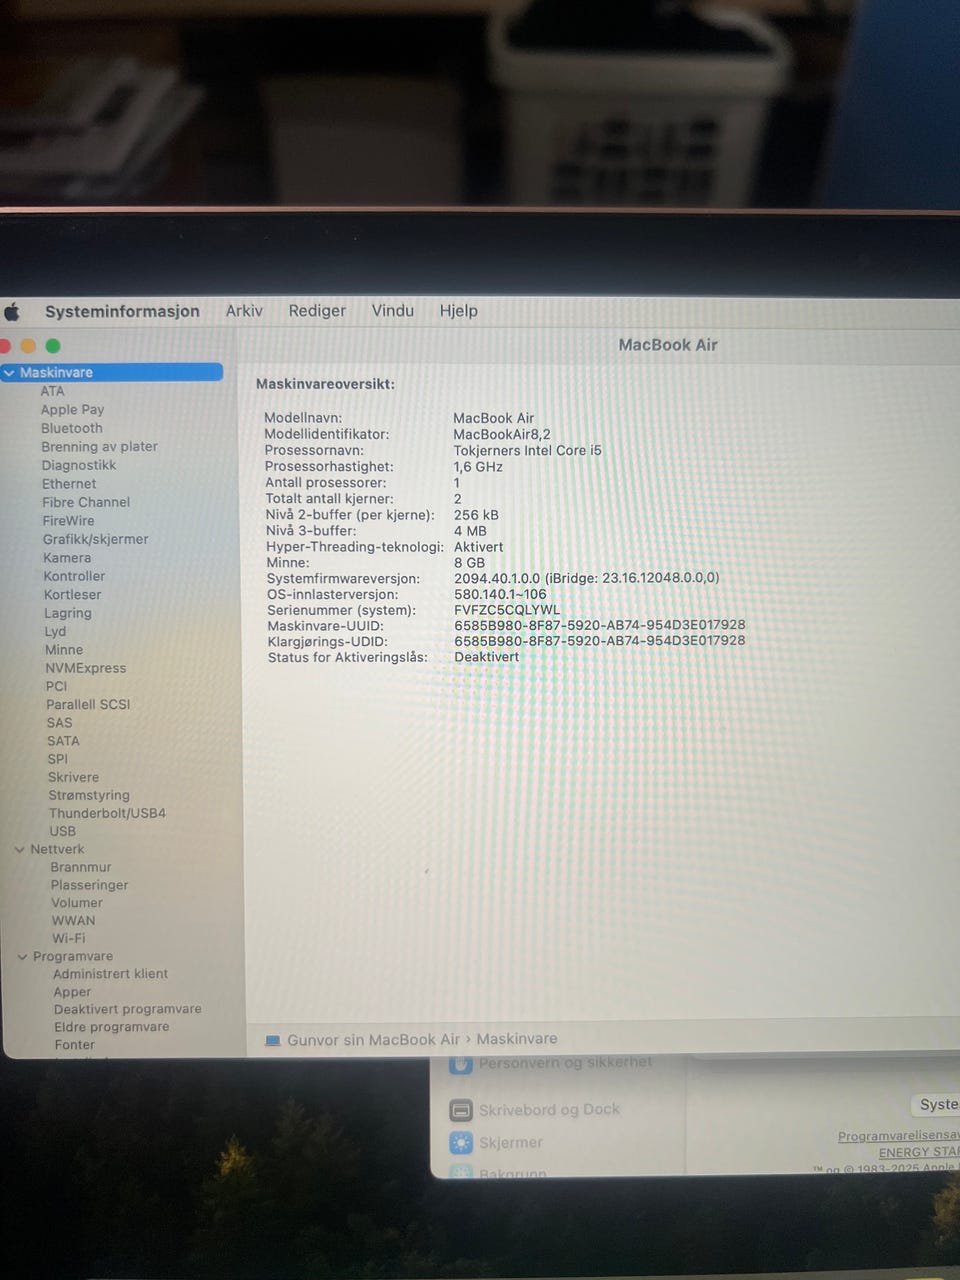Screen dimensions: 960x1280
Task: Open the Arkiv menu
Action: pos(244,311)
